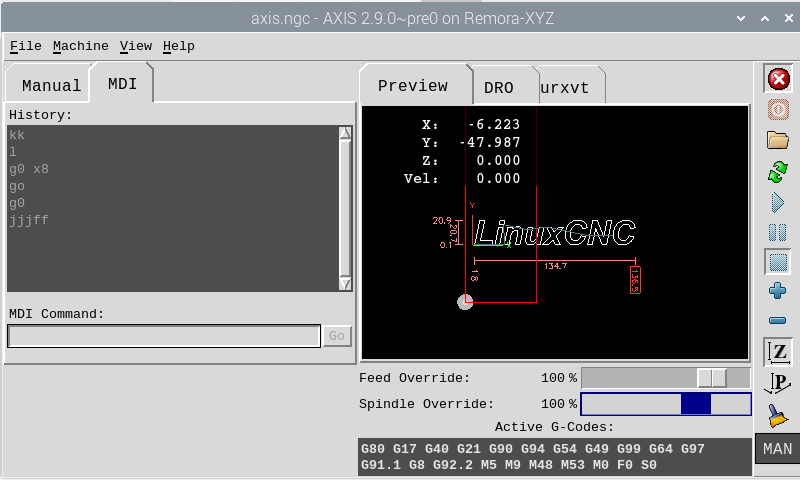Viewport: 800px width, 480px height.
Task: Click history scrollbar down arrow
Action: click(x=345, y=284)
